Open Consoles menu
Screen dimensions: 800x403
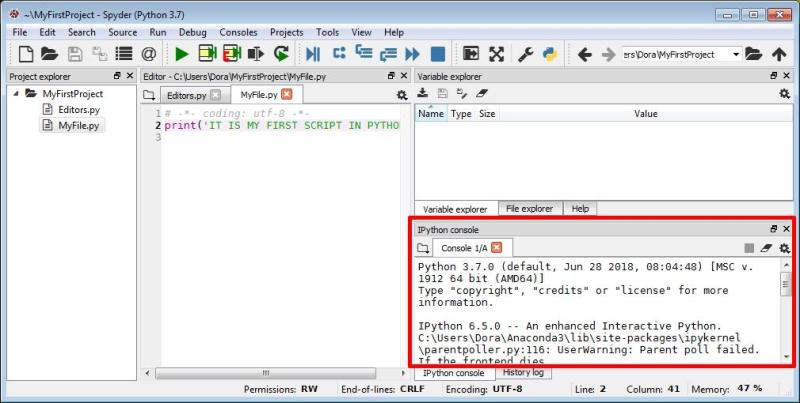[x=238, y=32]
